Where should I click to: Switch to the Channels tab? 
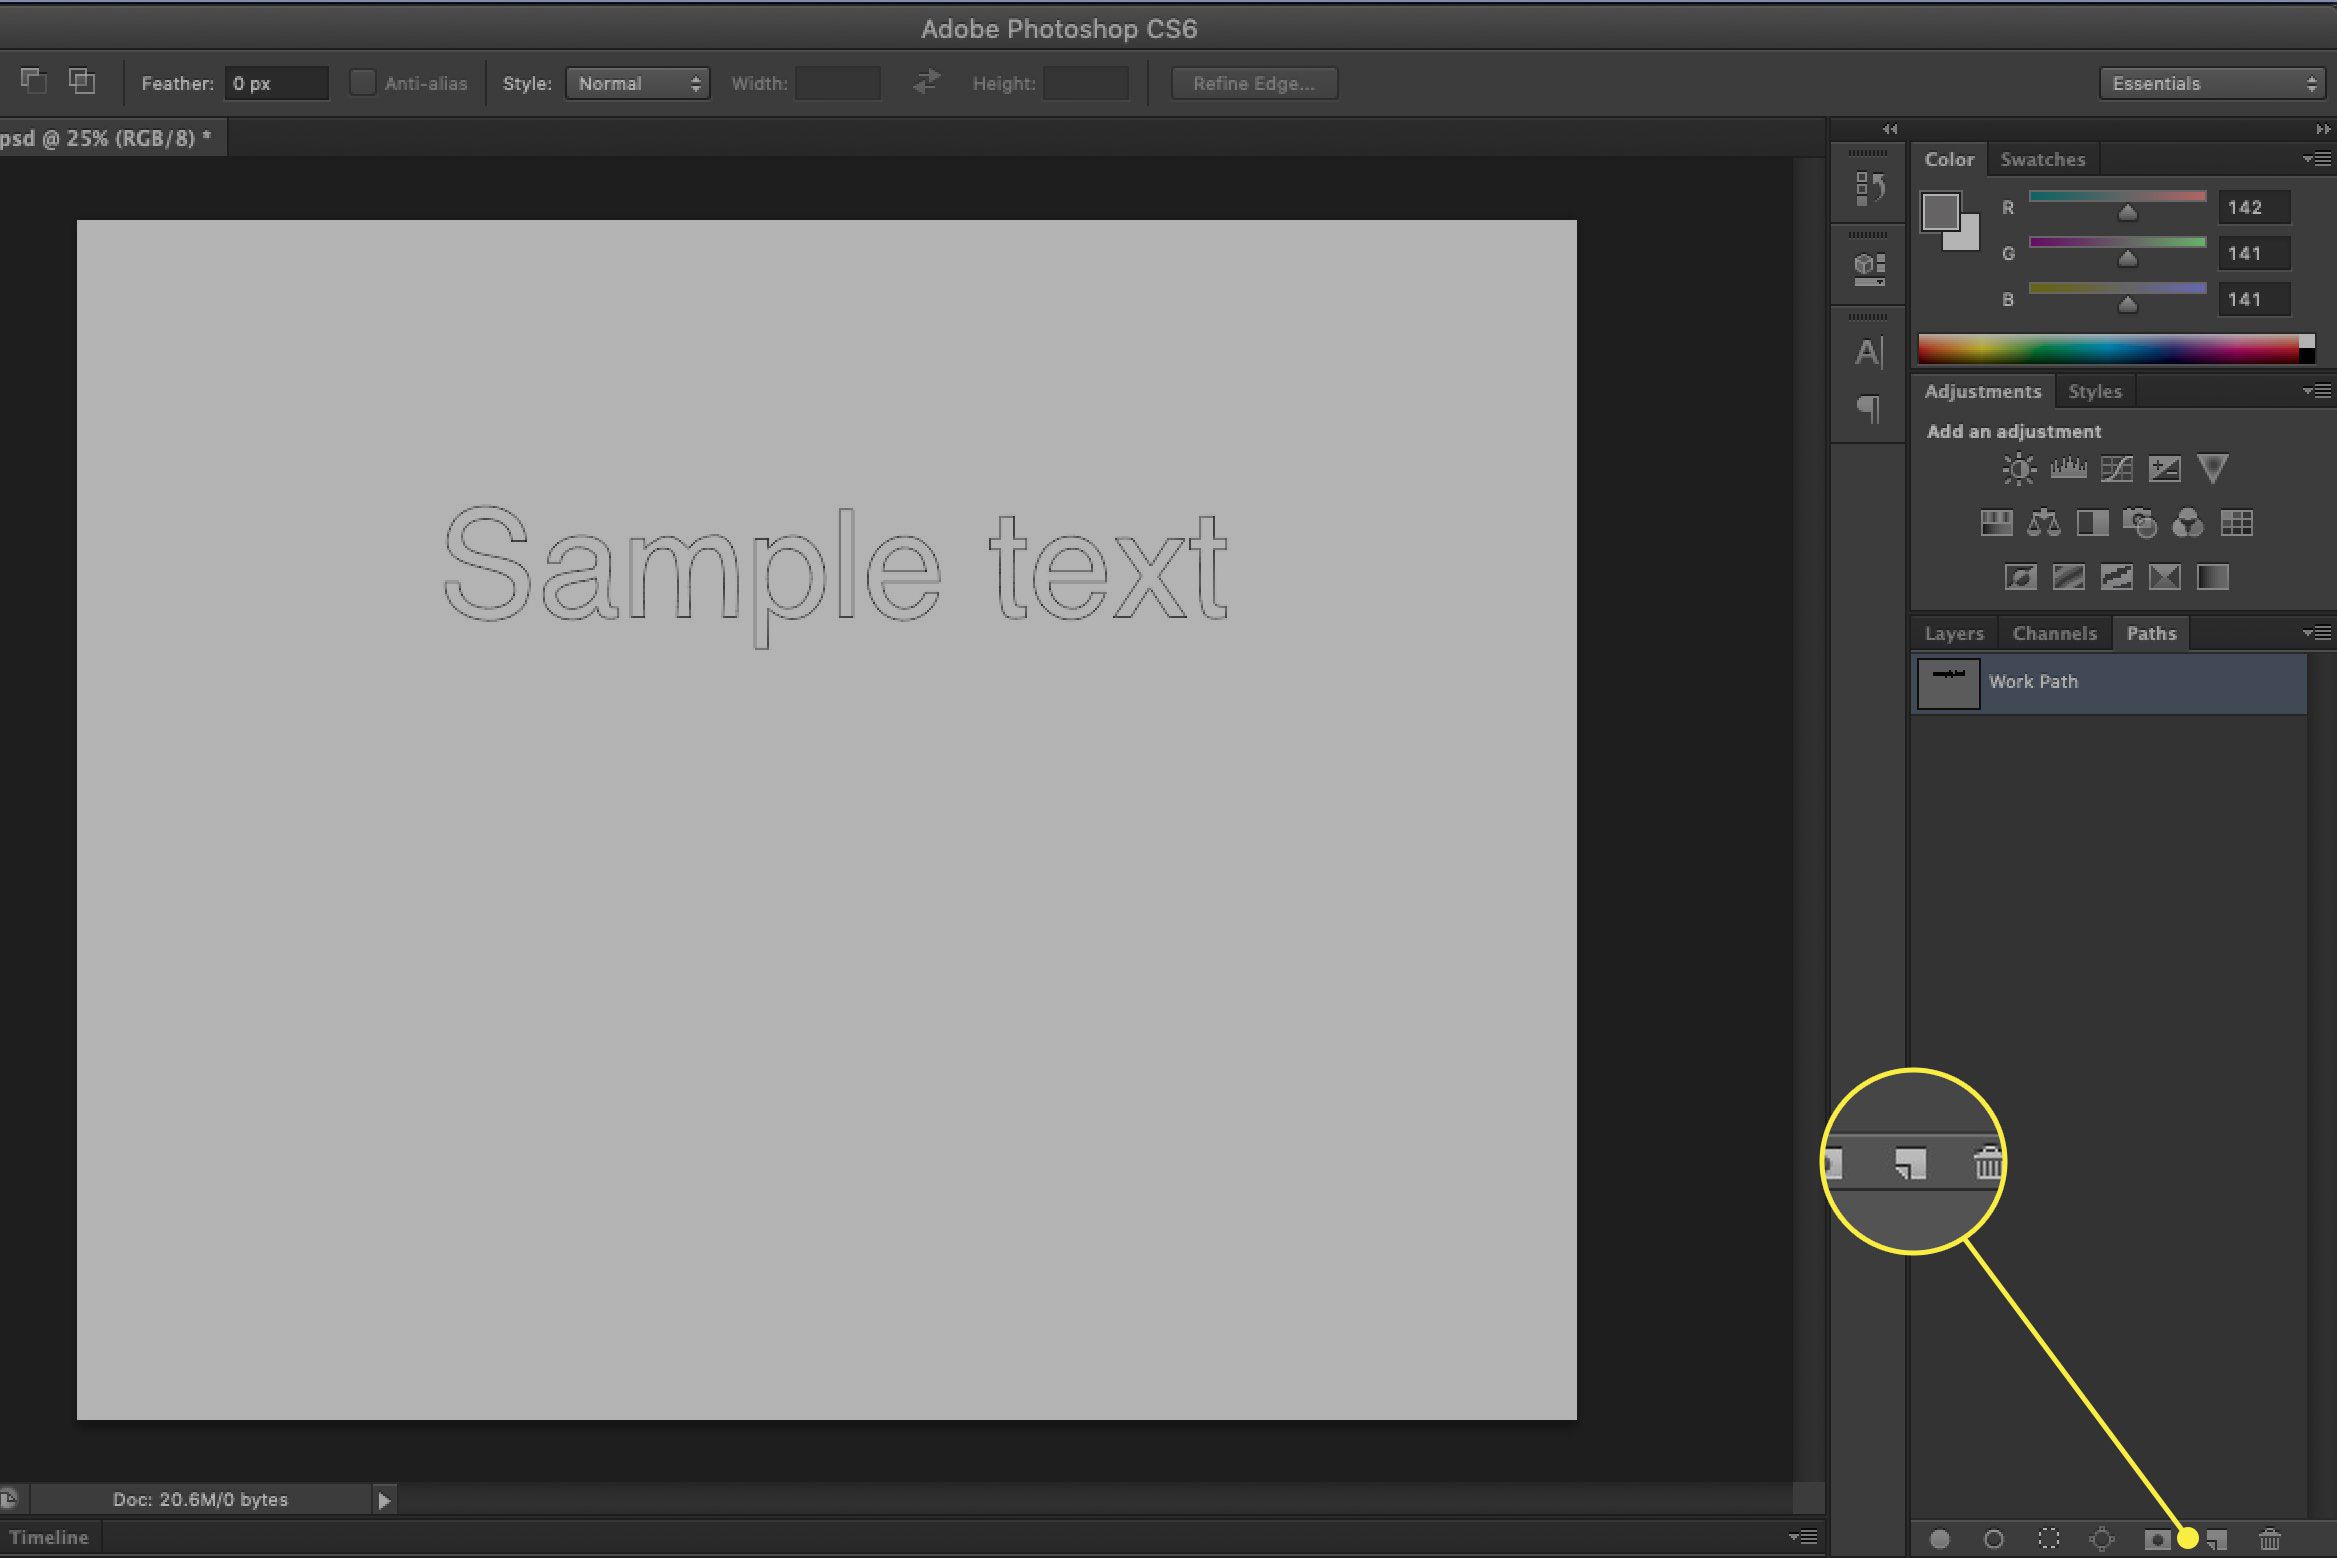coord(2054,634)
